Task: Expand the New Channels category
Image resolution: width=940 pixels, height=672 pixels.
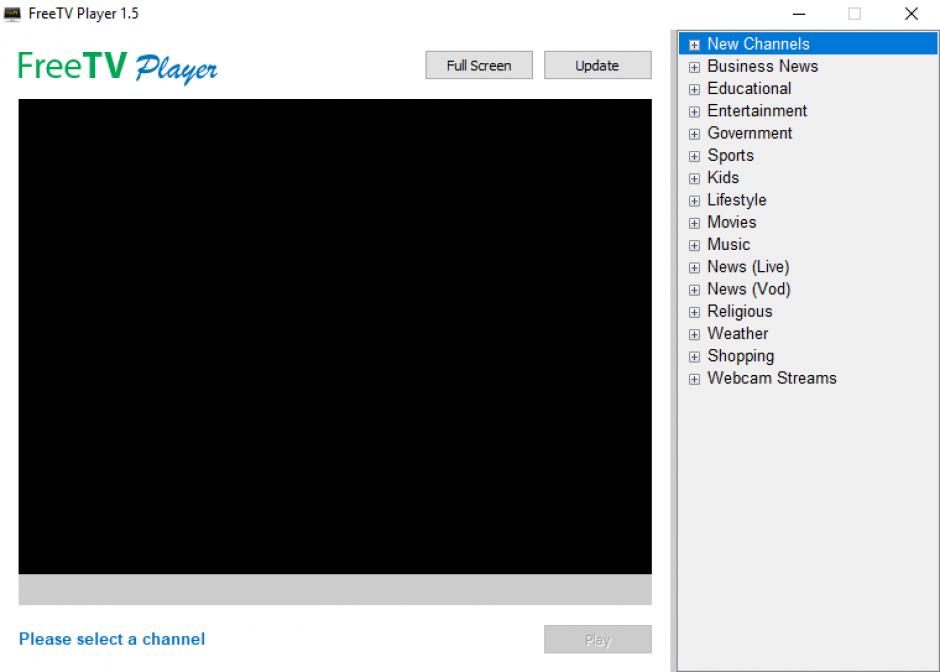Action: [x=694, y=45]
